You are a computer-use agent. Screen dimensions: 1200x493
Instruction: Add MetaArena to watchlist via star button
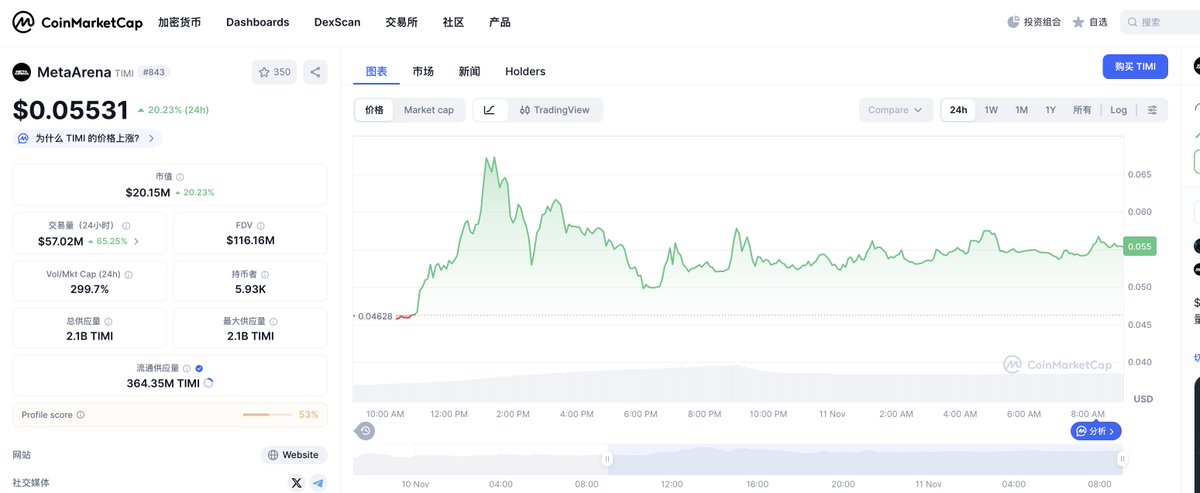(x=274, y=72)
